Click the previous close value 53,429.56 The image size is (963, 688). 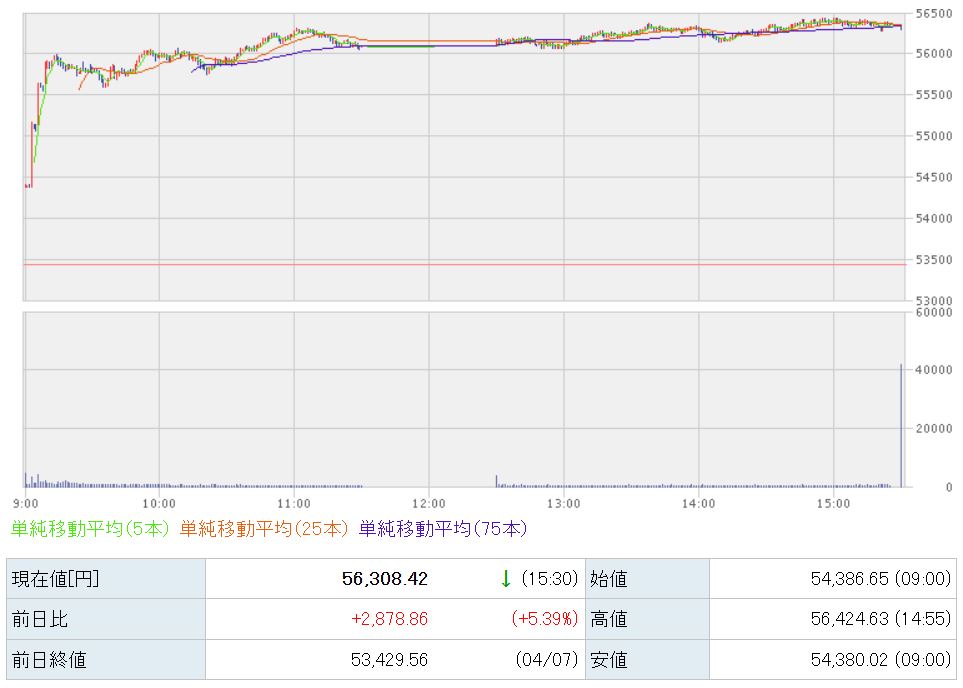384,659
